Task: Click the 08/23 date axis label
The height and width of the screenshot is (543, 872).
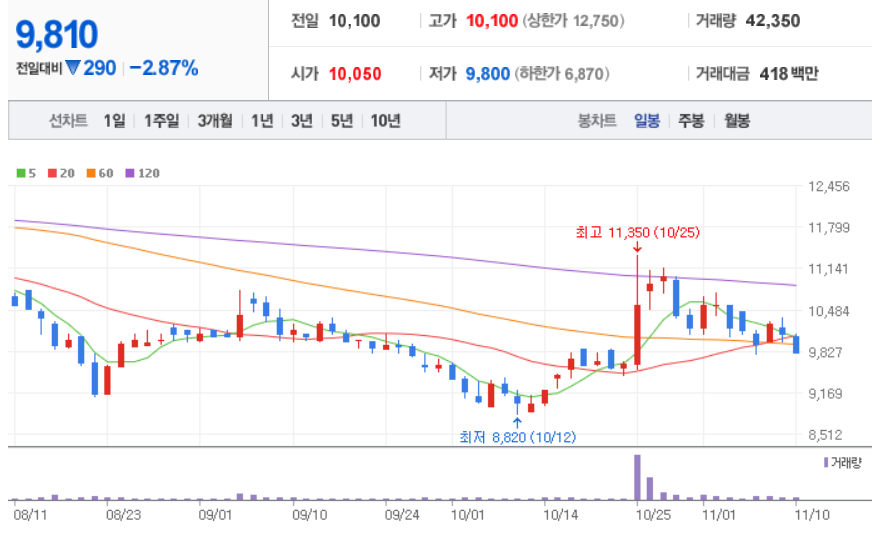Action: pos(123,515)
